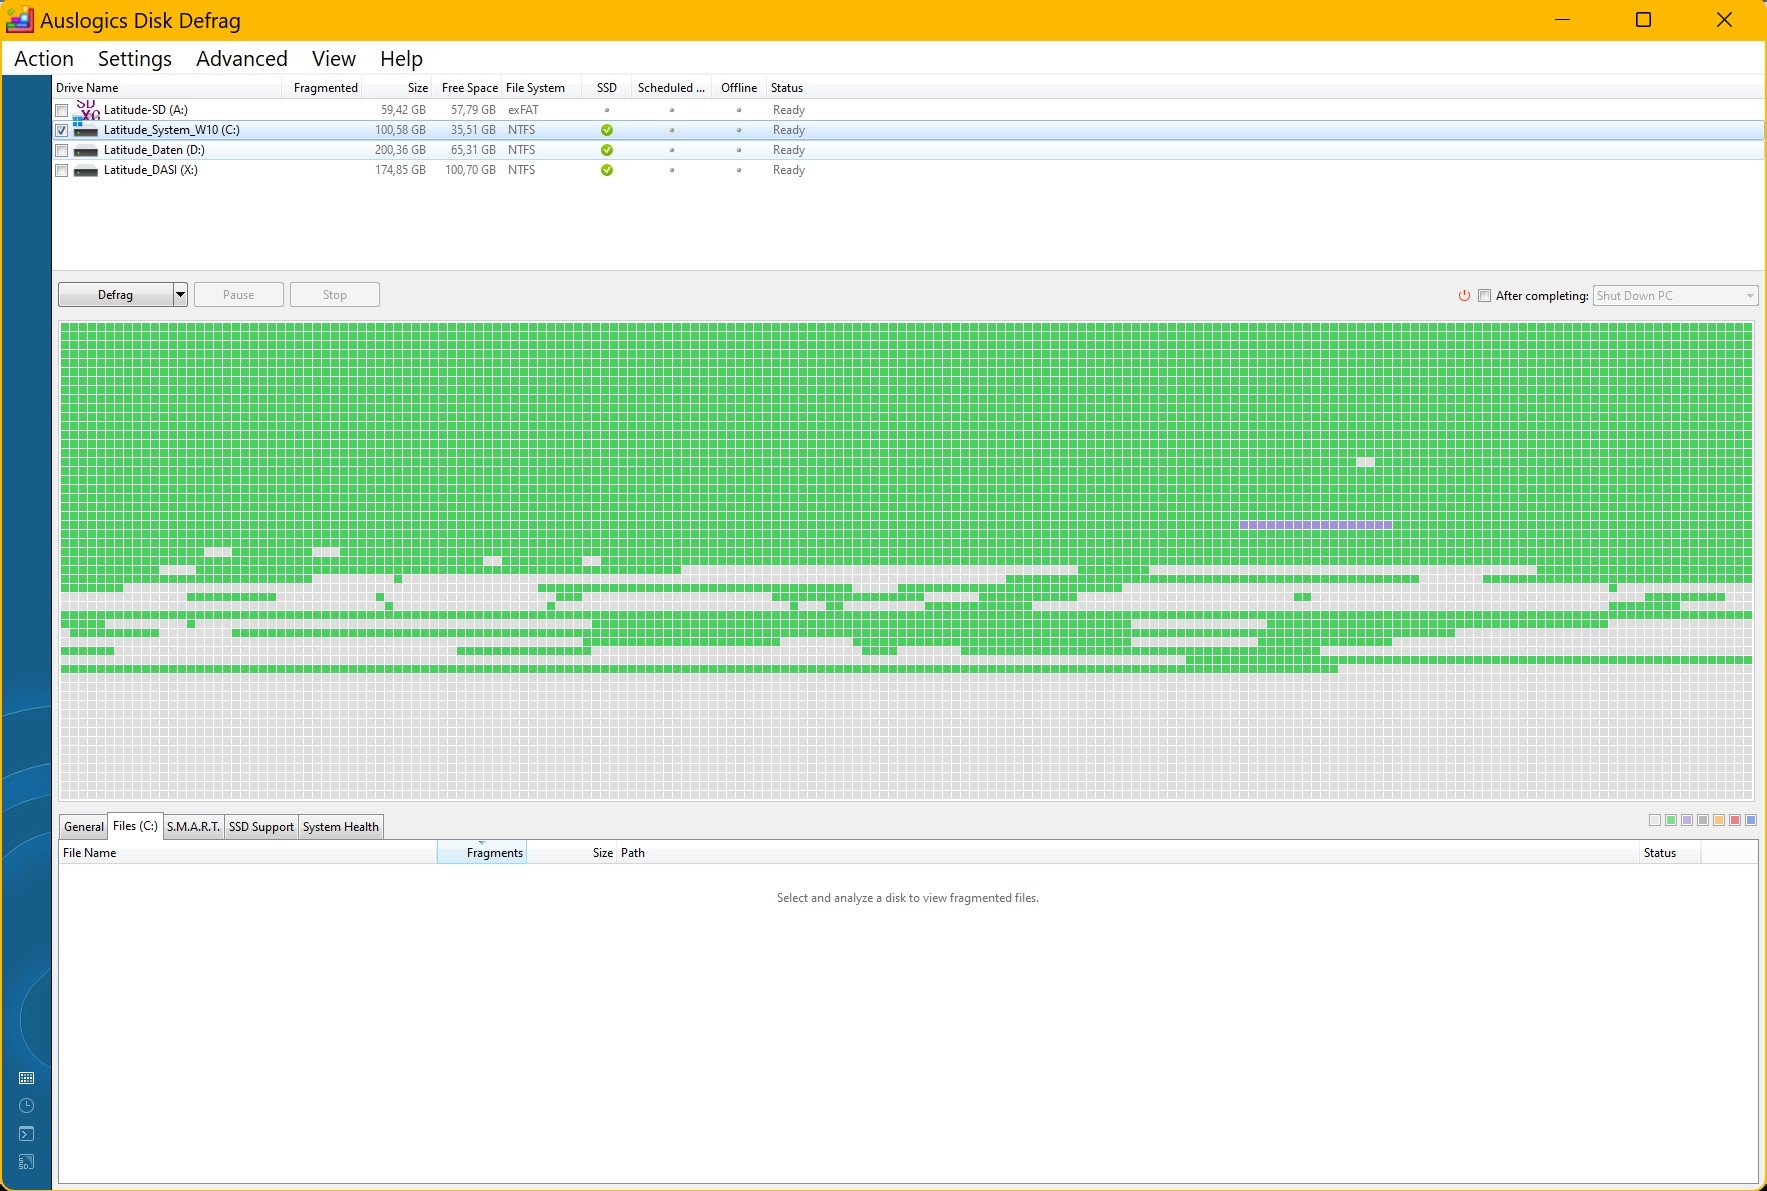The image size is (1767, 1191).
Task: Click the green SSD check for drive X:
Action: point(607,170)
